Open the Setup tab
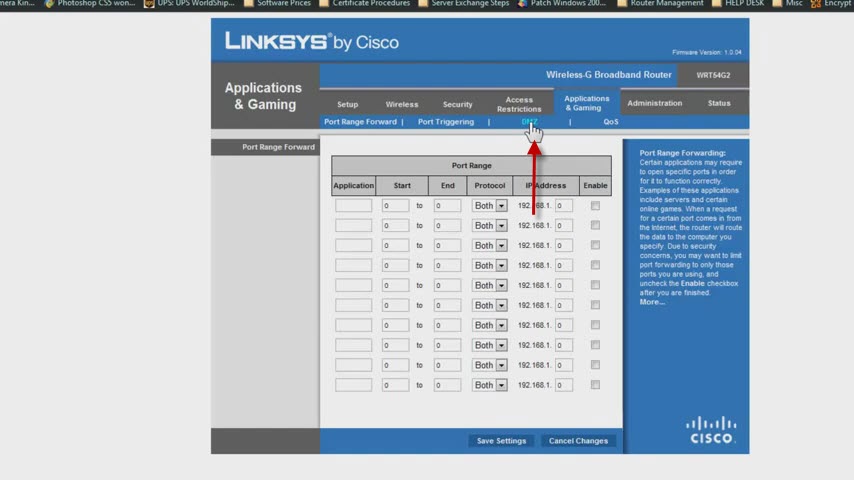This screenshot has width=854, height=480. [x=347, y=104]
